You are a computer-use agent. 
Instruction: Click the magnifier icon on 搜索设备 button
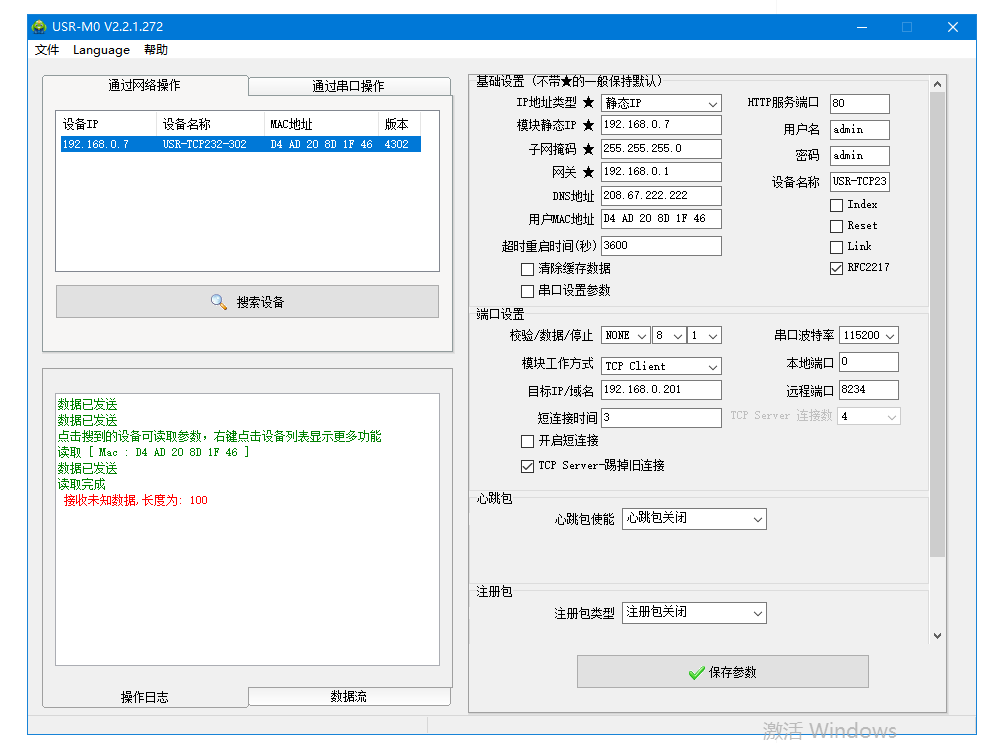[219, 302]
